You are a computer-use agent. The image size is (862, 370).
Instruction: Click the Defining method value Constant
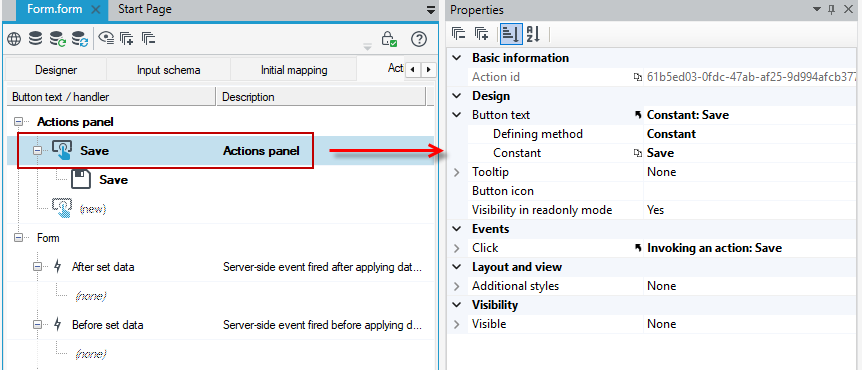point(671,134)
